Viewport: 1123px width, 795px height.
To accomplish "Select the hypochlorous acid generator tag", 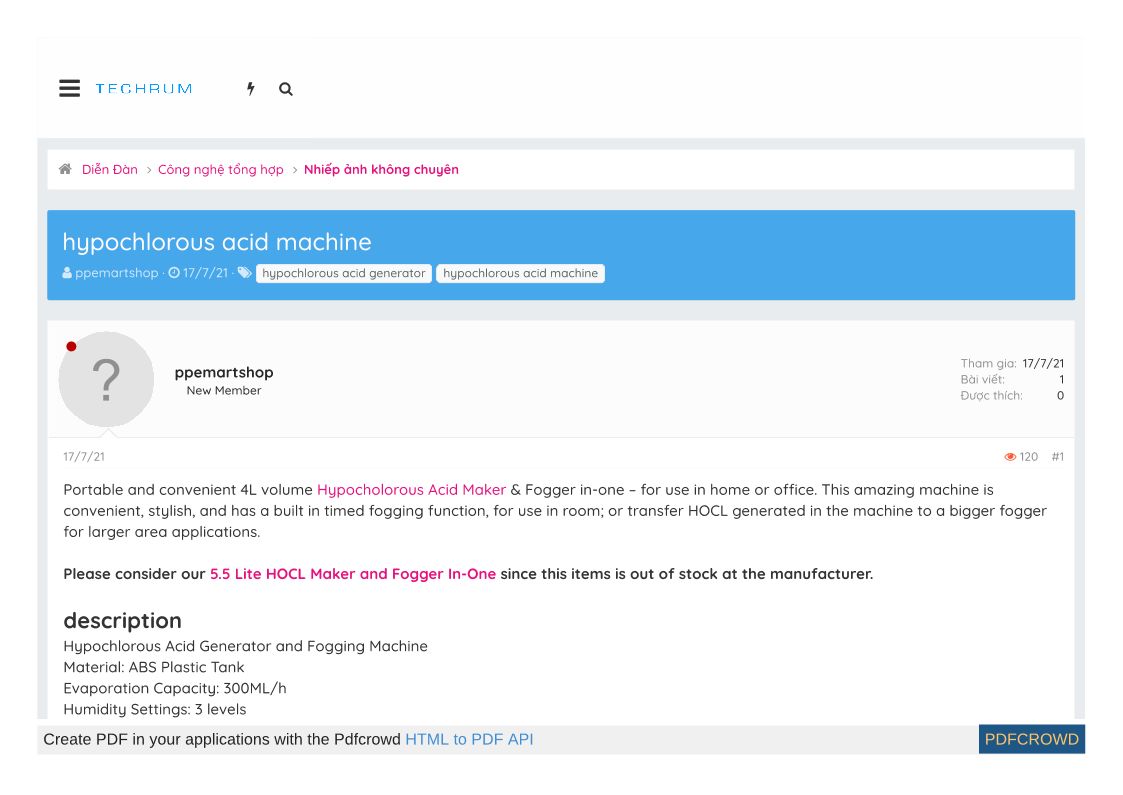I will pyautogui.click(x=344, y=273).
